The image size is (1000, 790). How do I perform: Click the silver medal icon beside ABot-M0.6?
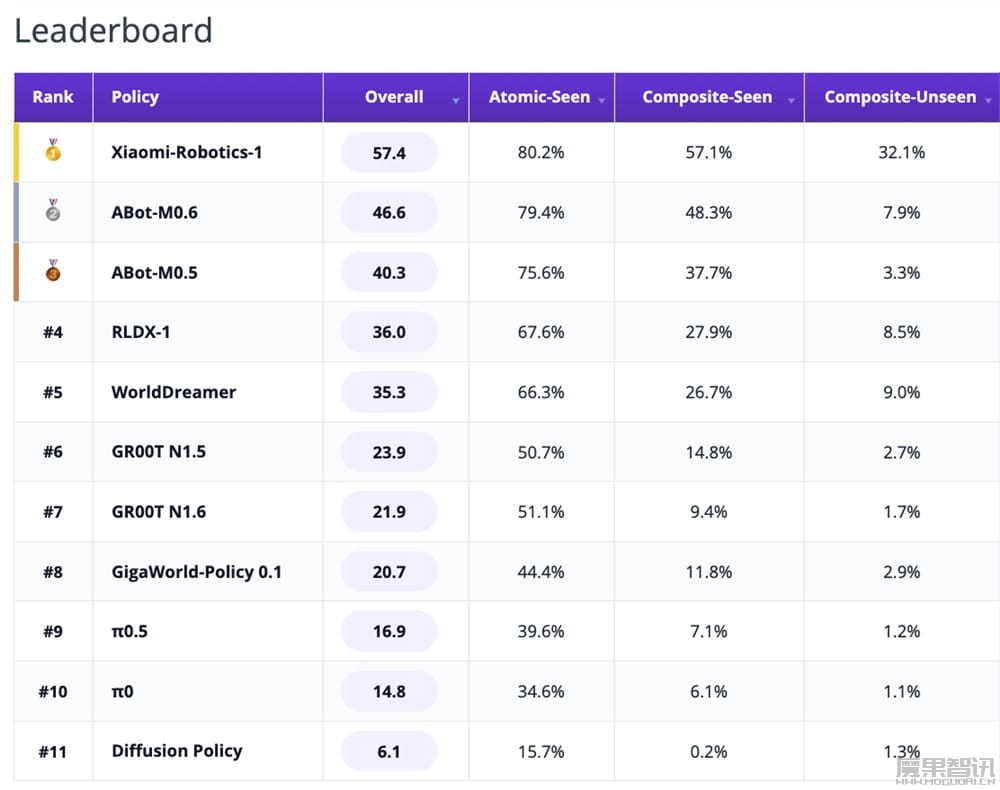point(53,210)
